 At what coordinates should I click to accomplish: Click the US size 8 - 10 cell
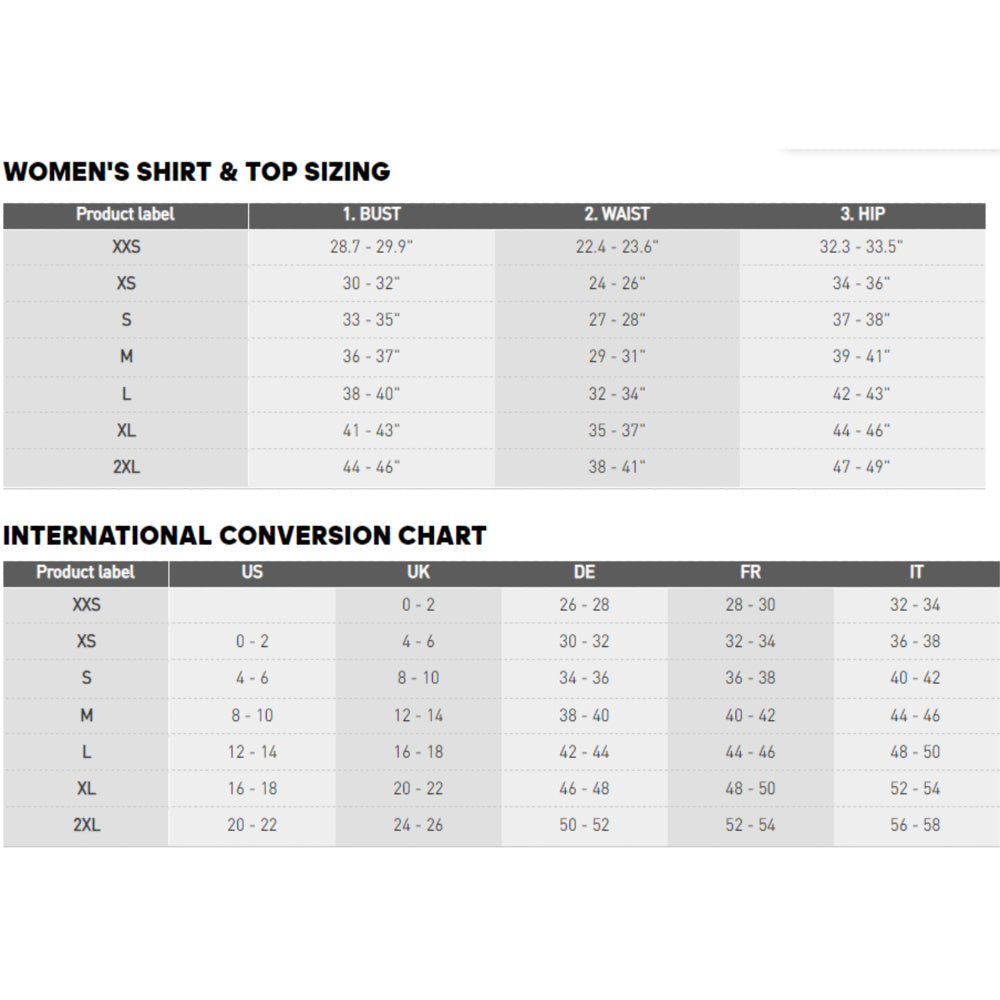coord(250,715)
